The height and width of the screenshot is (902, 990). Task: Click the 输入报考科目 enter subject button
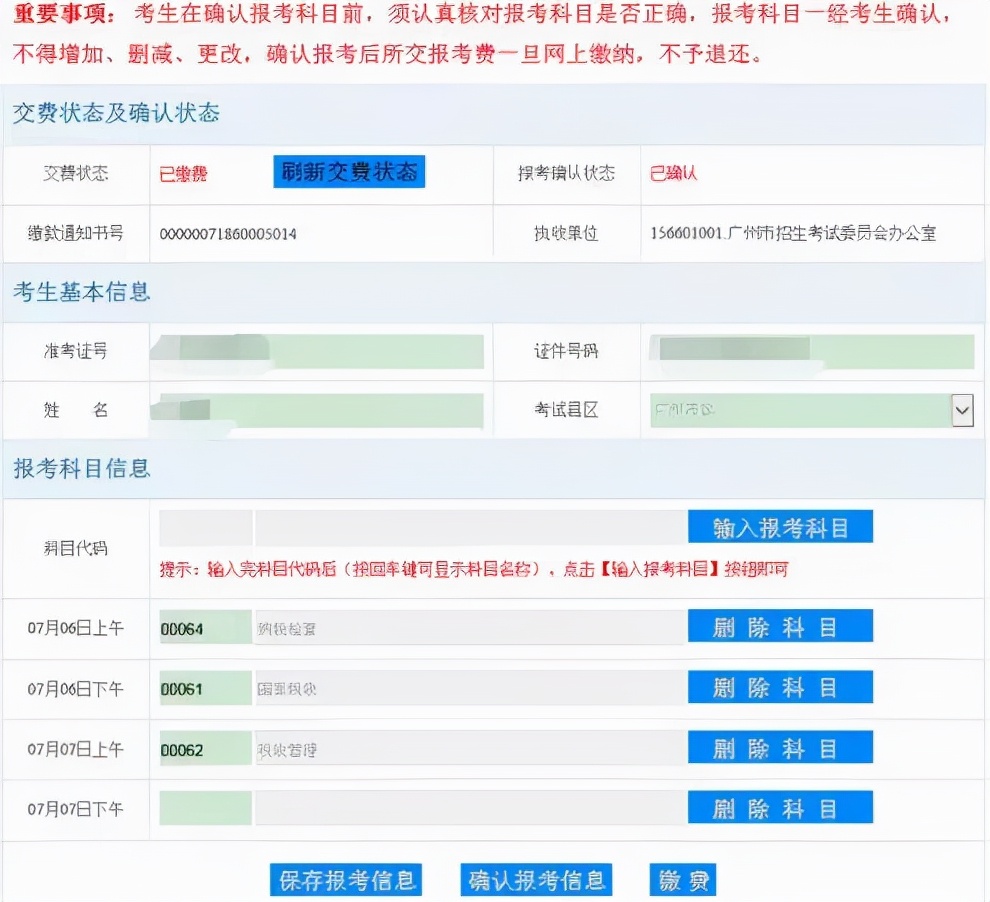coord(780,525)
